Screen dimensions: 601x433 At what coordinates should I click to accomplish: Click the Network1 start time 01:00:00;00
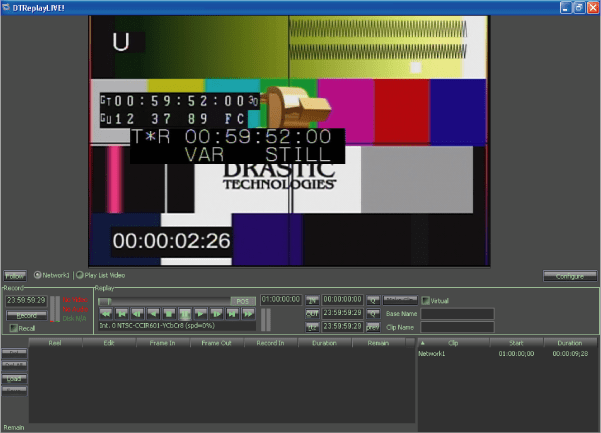click(x=516, y=354)
